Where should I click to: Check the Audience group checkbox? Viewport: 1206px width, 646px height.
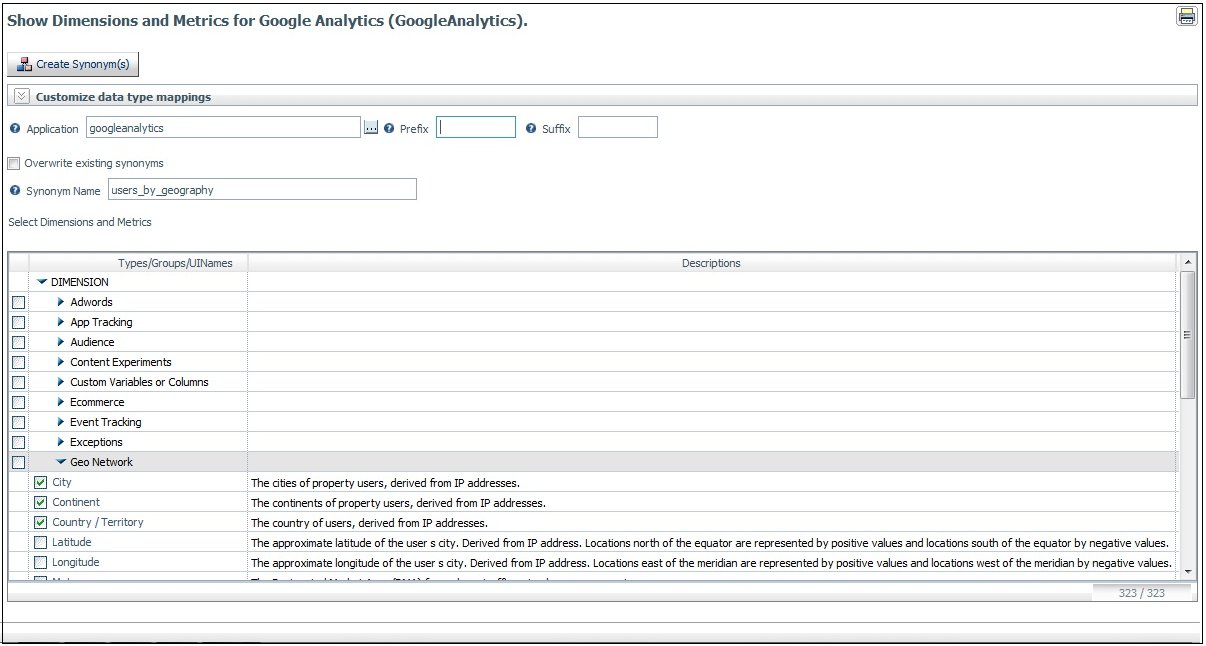coord(18,342)
